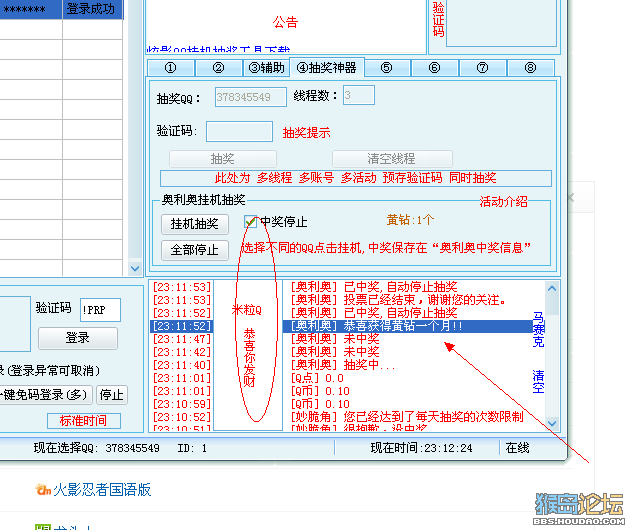Focus the 验证码 field in lottery panel
Image resolution: width=630 pixels, height=530 pixels.
pos(239,131)
